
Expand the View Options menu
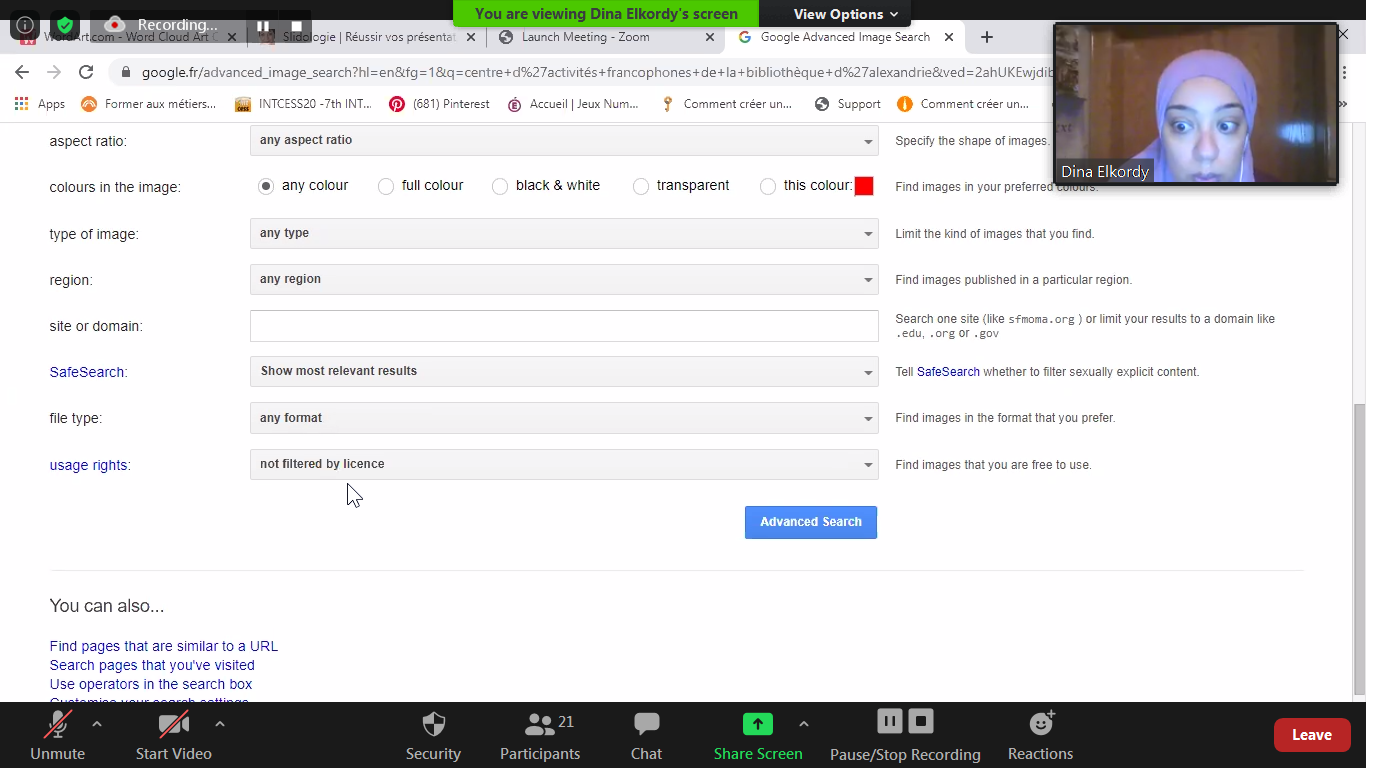[x=845, y=14]
